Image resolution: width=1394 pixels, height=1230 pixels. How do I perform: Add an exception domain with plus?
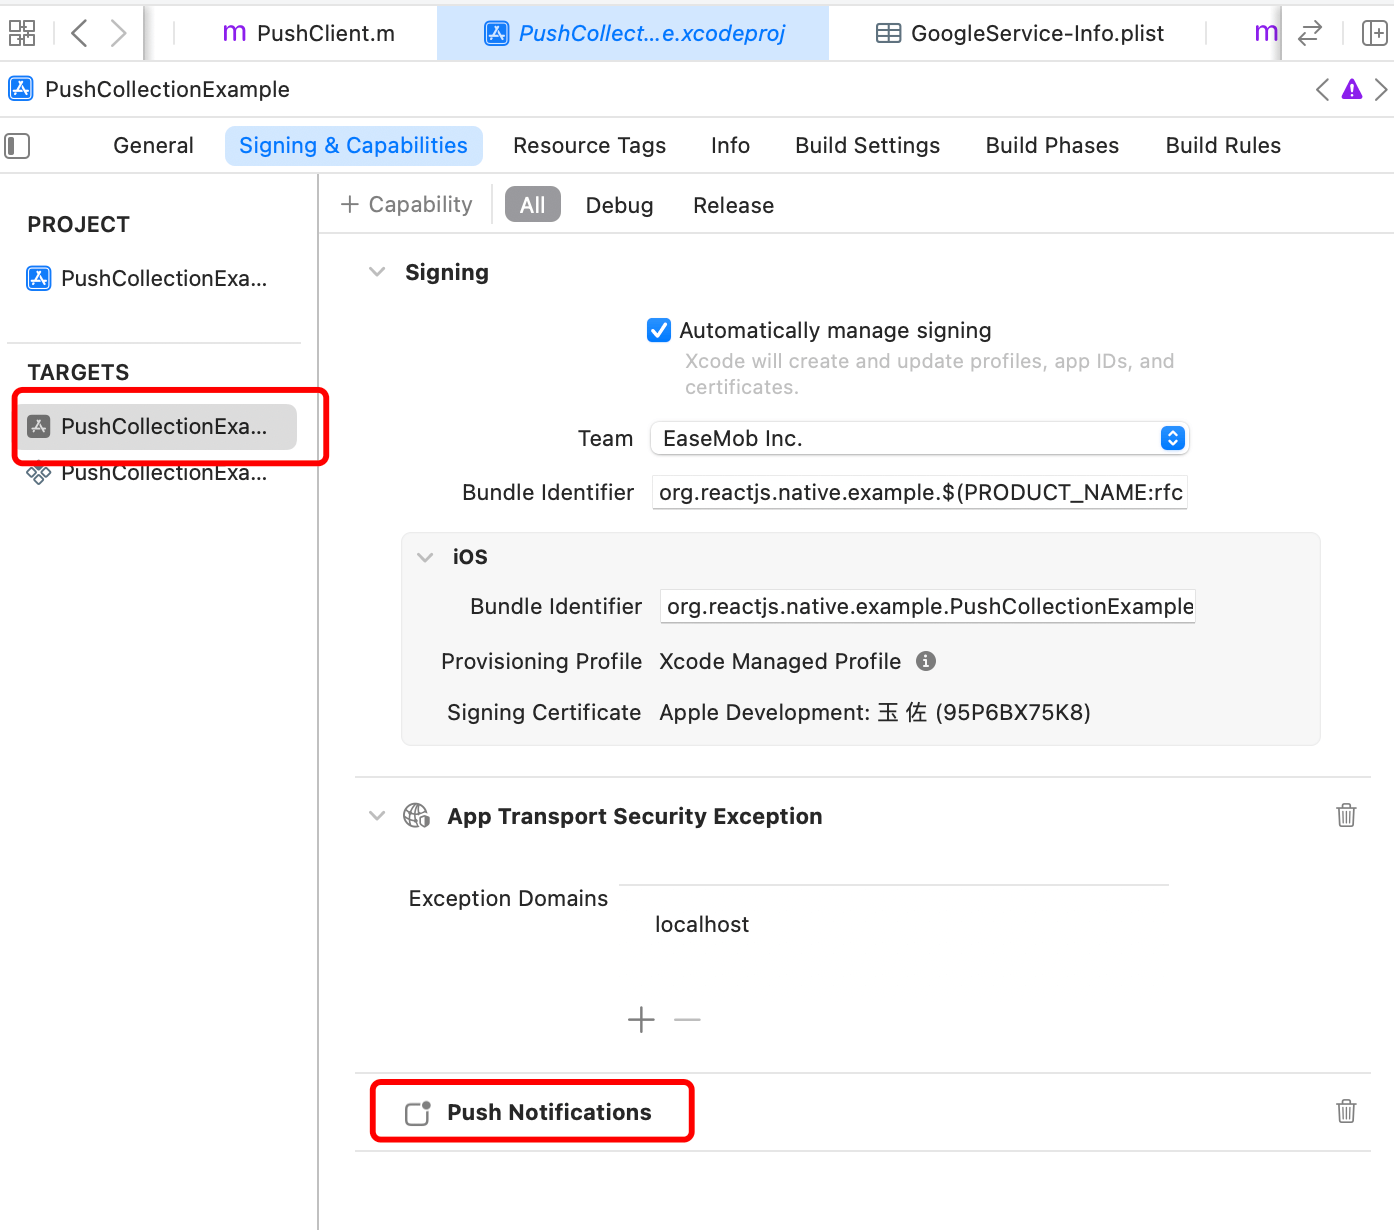(641, 1019)
